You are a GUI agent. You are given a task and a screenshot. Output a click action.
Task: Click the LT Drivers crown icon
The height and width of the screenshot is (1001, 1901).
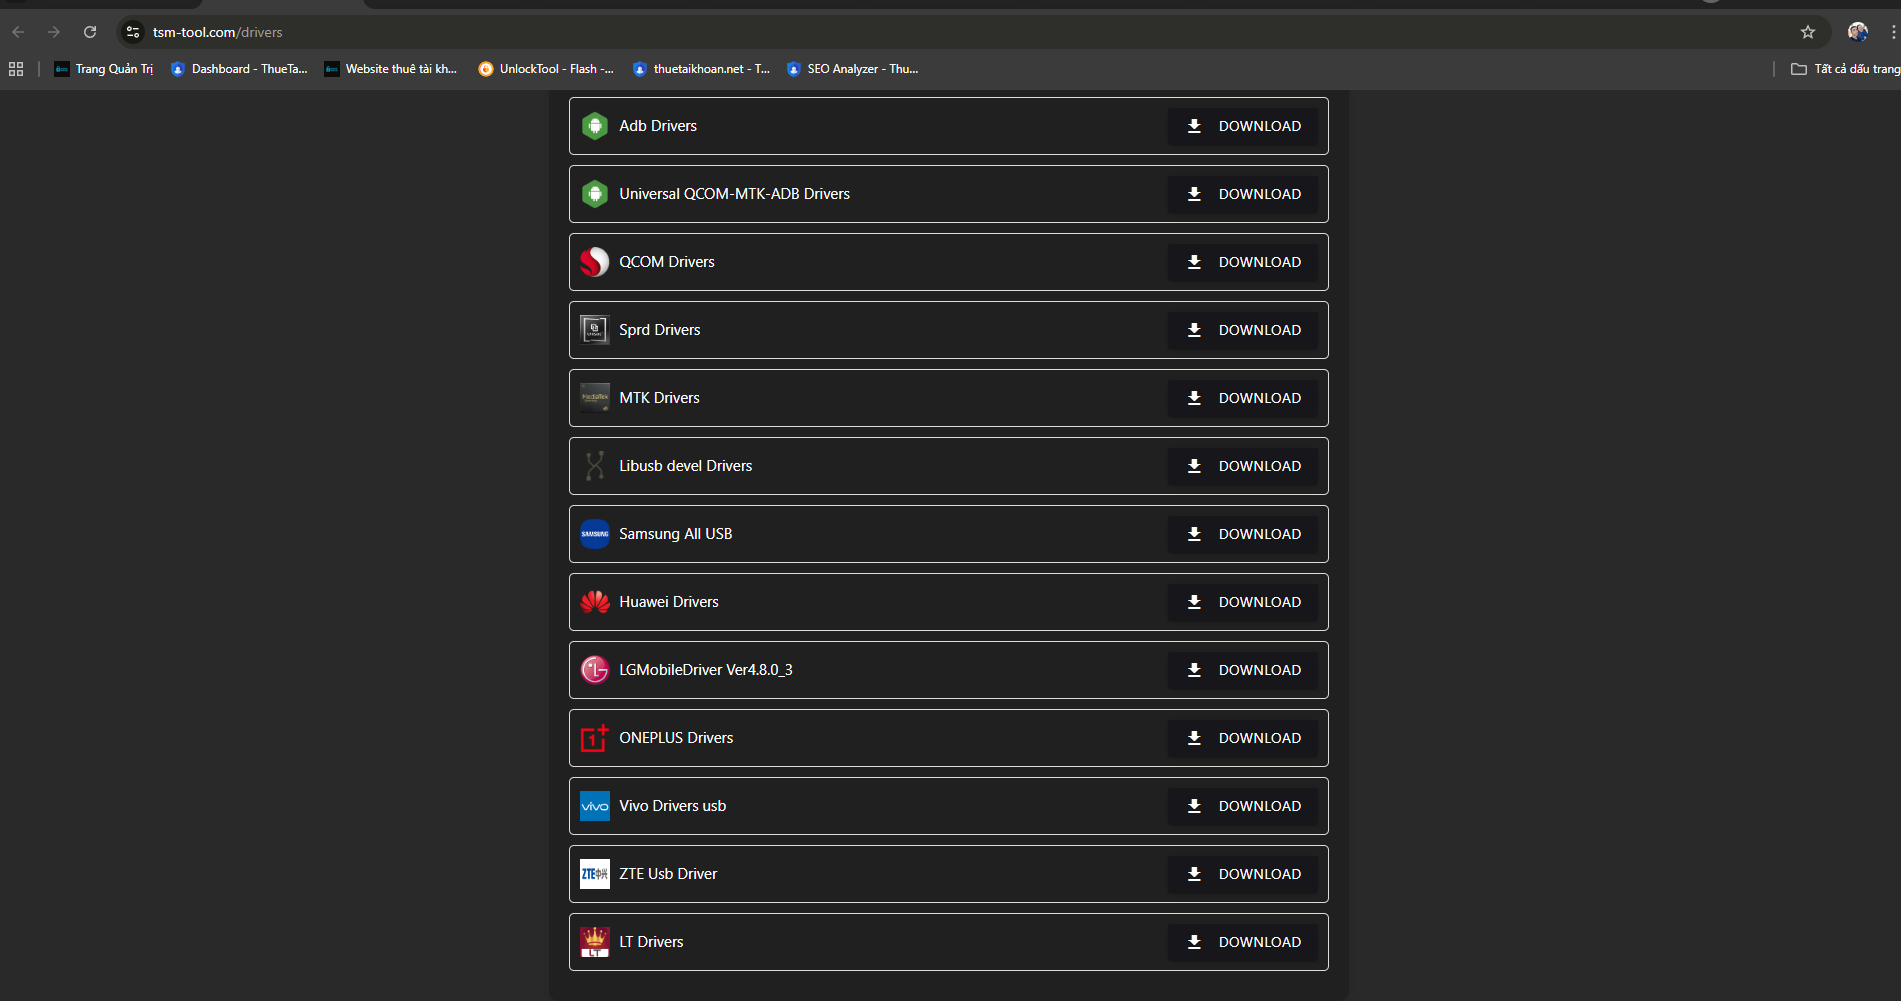[595, 942]
